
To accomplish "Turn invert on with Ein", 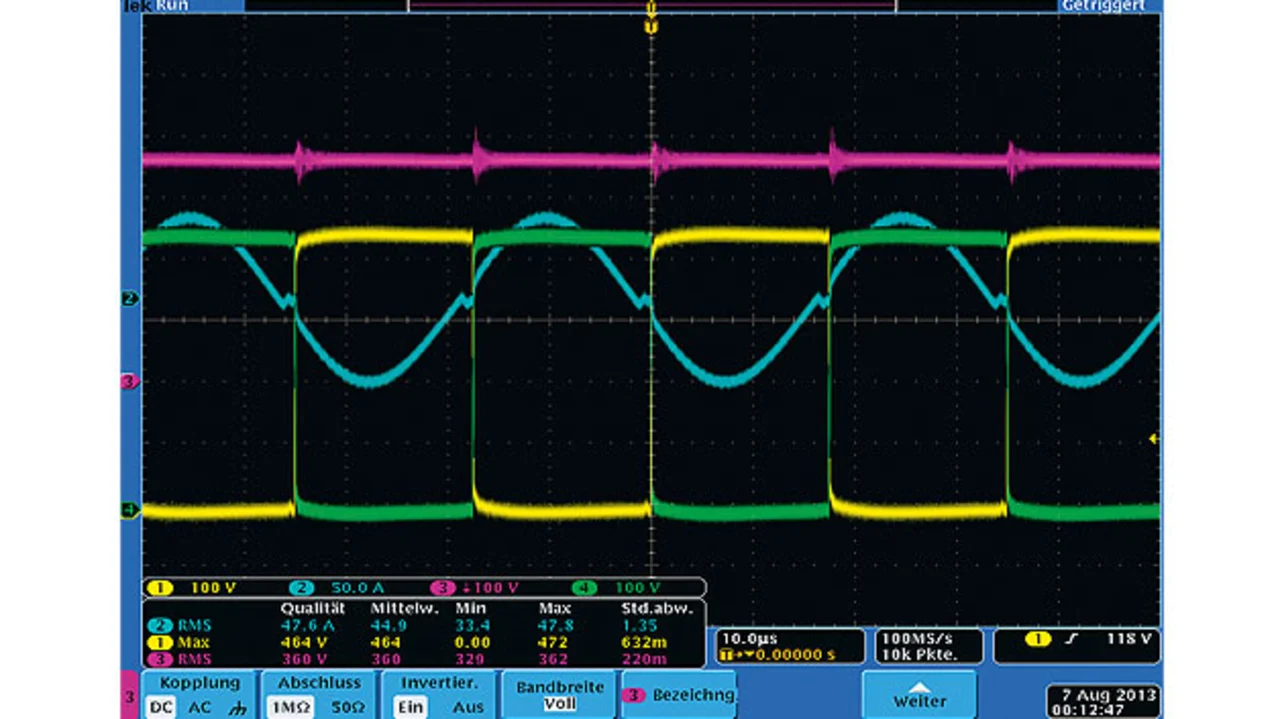I will (411, 706).
